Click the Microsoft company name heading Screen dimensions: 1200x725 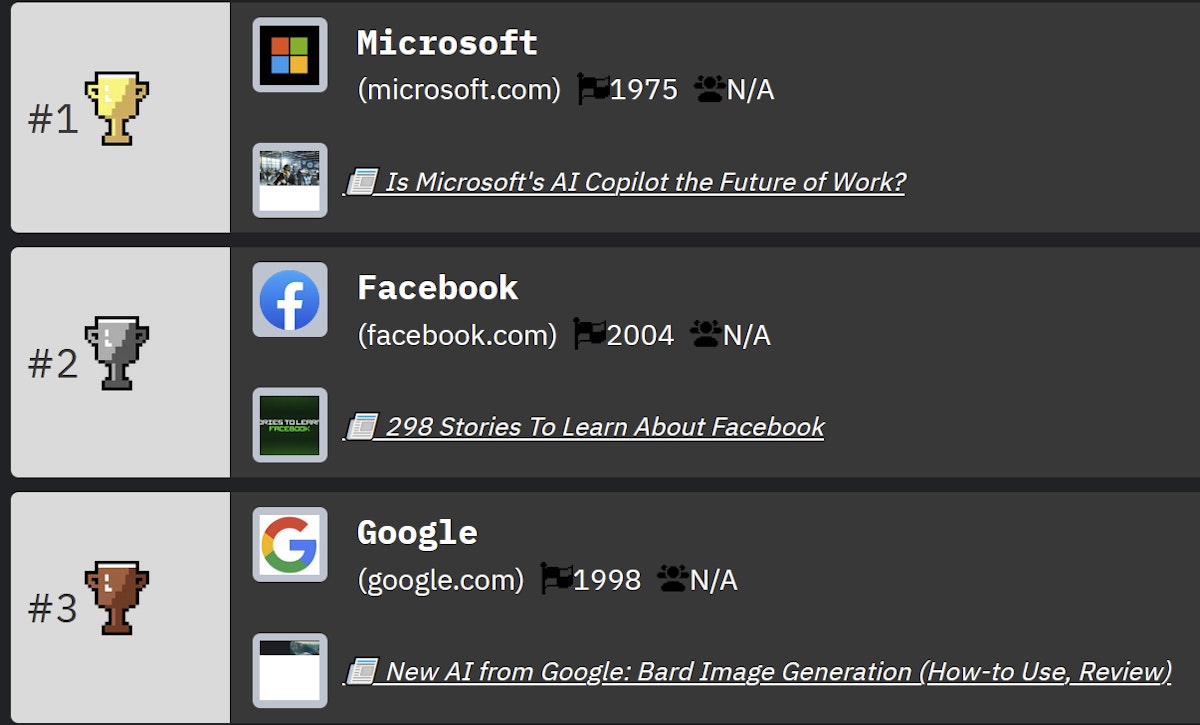(x=447, y=43)
